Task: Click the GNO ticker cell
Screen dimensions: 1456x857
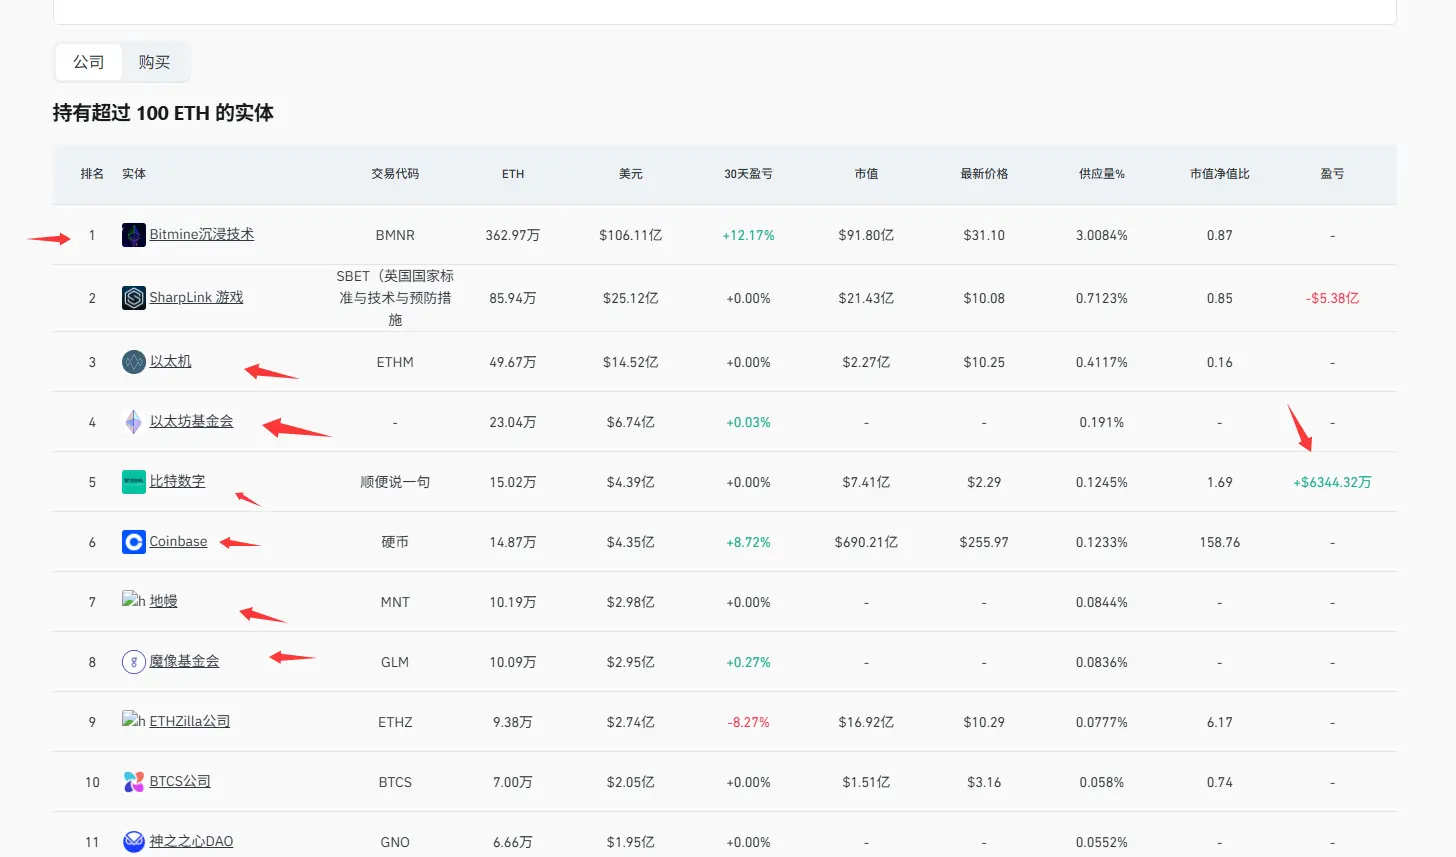Action: tap(395, 842)
